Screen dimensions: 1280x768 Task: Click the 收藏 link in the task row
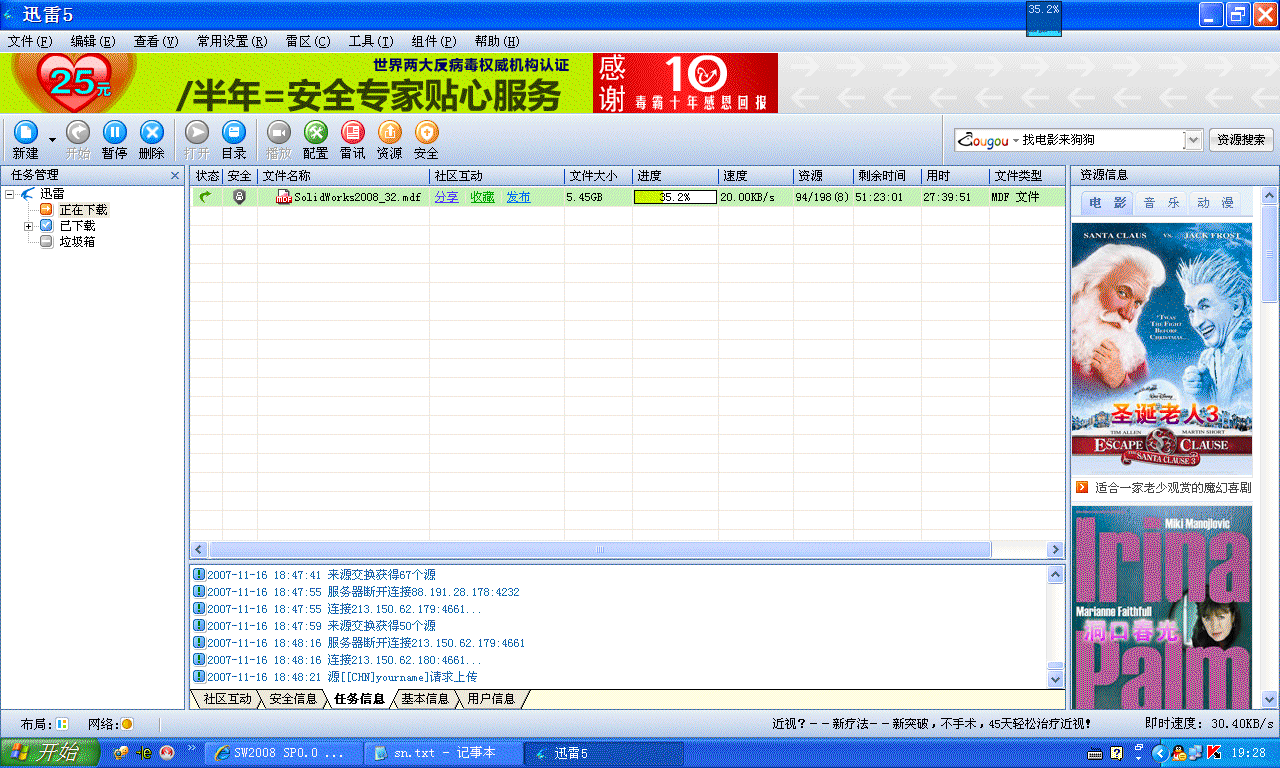[483, 197]
